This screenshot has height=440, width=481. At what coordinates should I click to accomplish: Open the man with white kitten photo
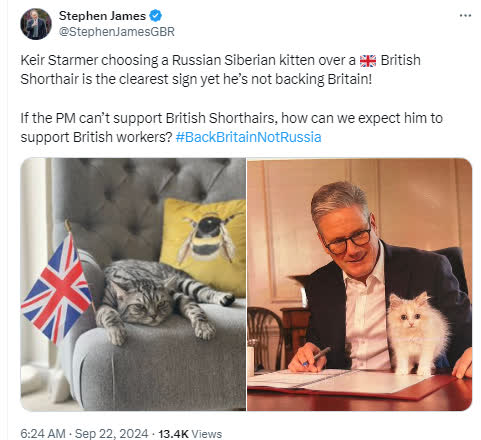(360, 284)
